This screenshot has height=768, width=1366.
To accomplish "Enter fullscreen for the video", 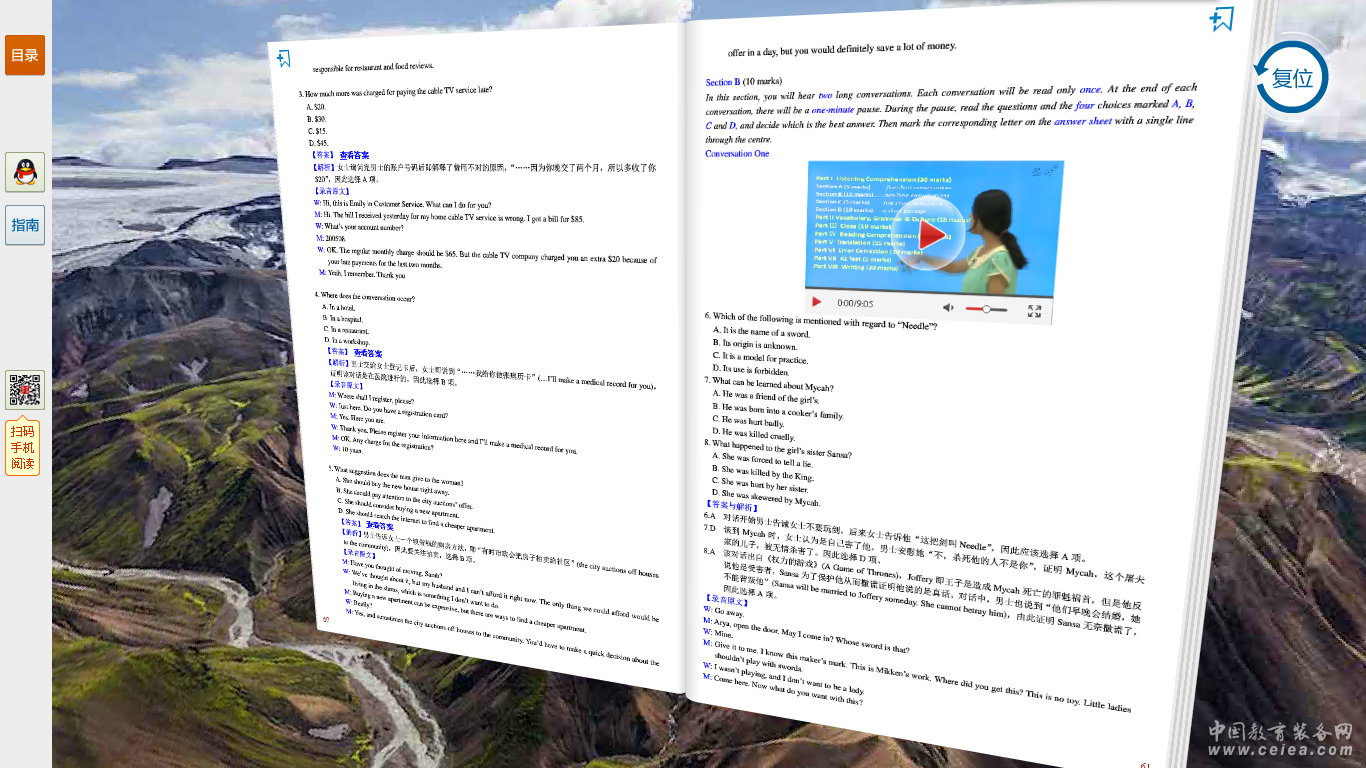I will [x=1034, y=311].
